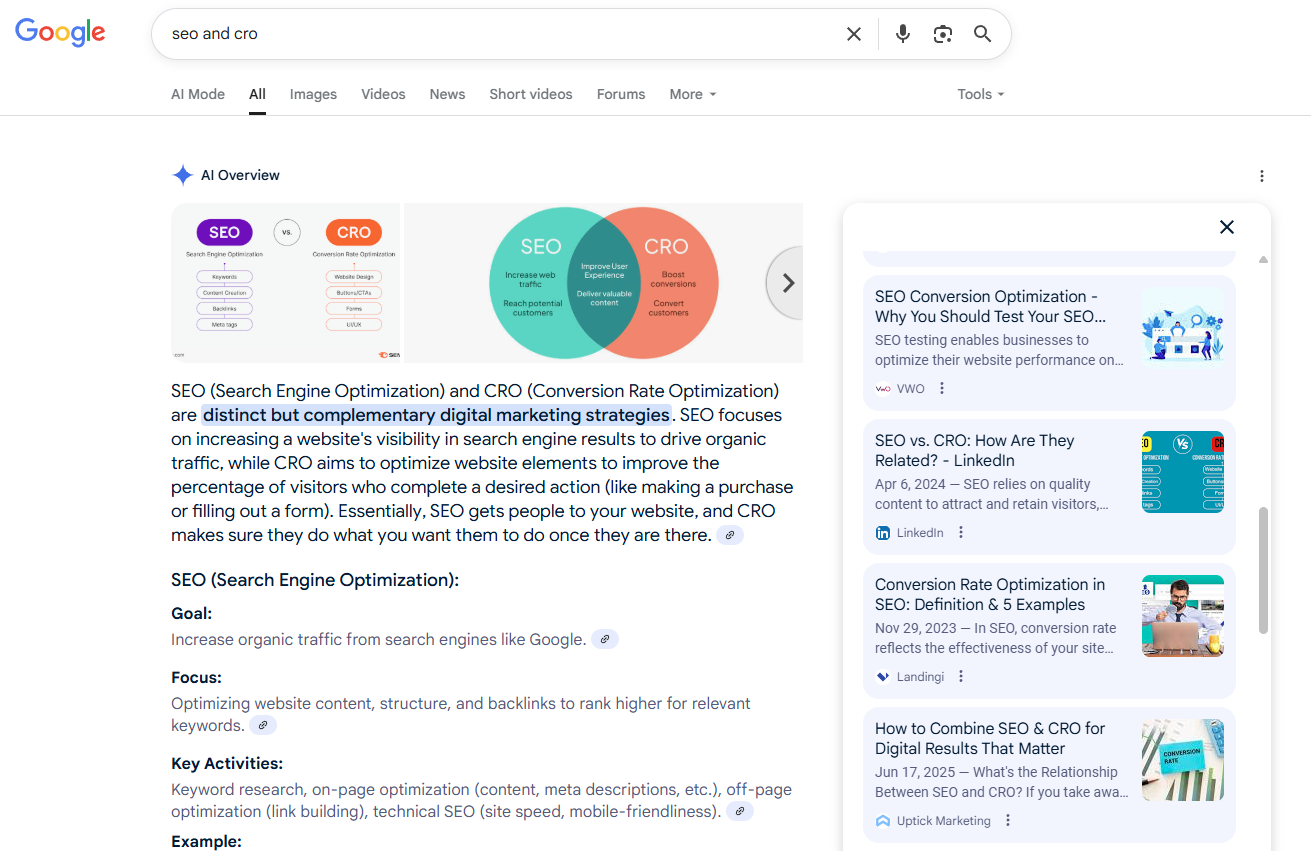
Task: Open three-dot menu next to VWO source
Action: point(941,389)
